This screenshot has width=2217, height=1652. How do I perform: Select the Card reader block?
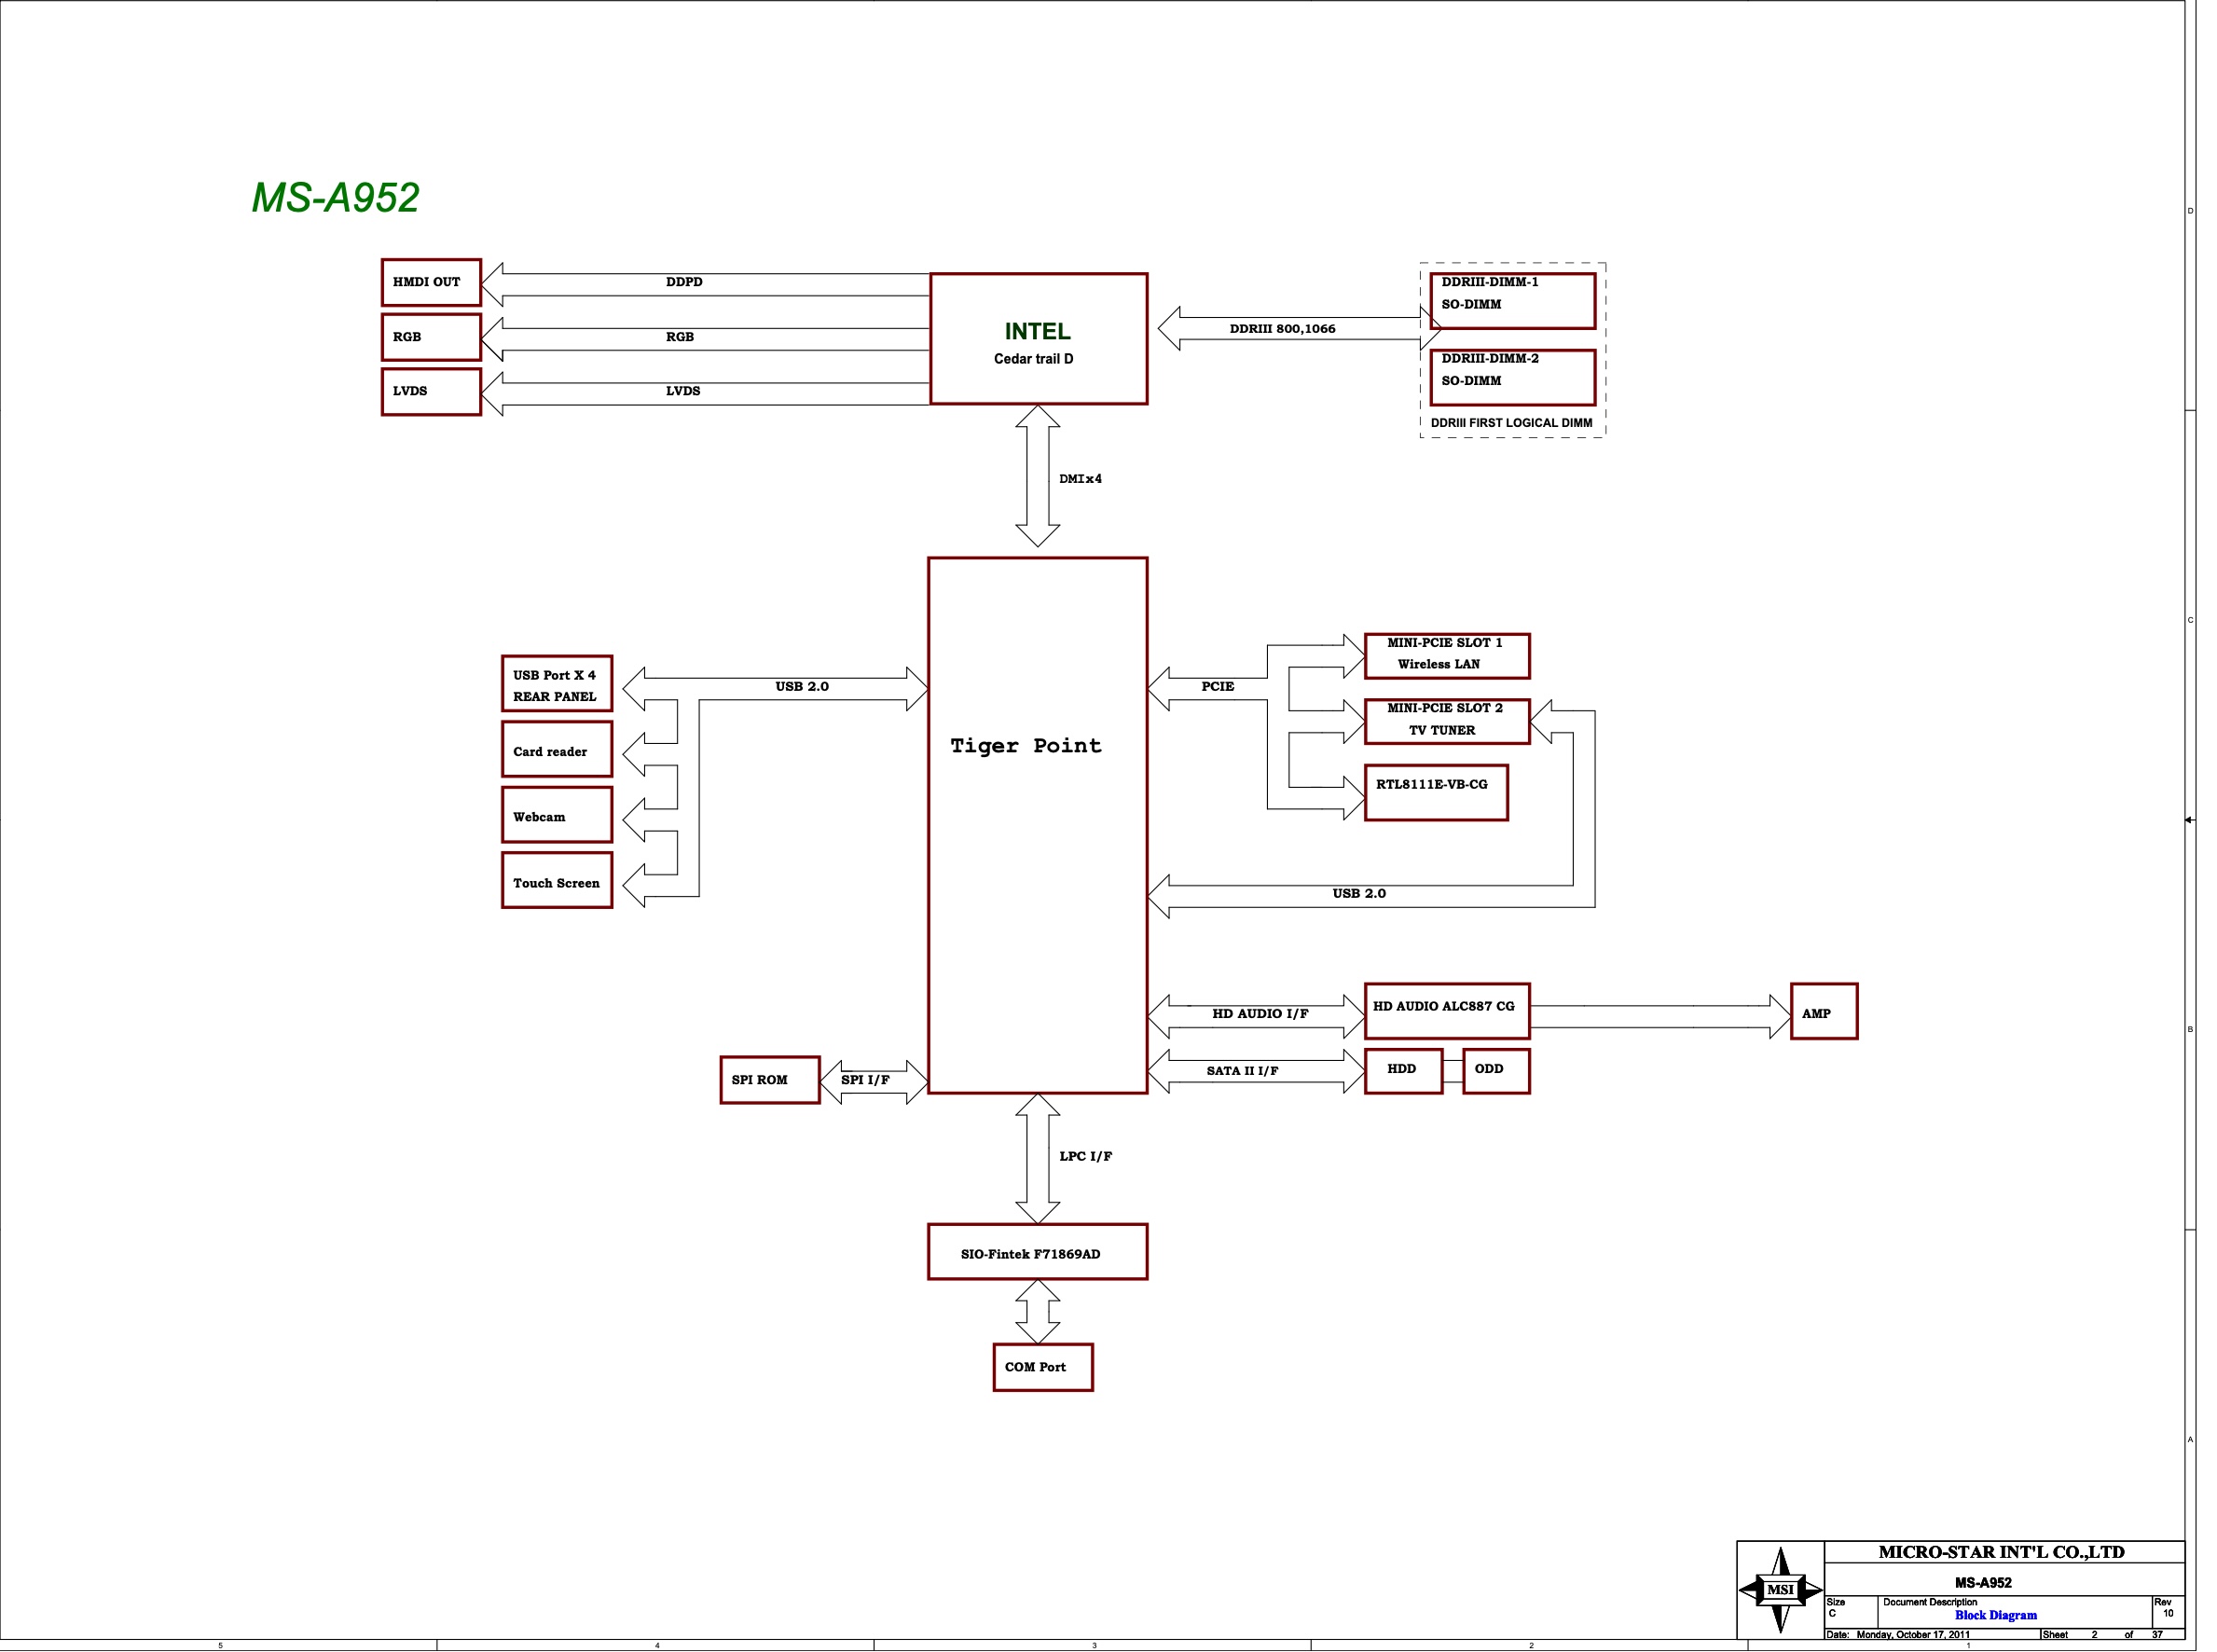coord(556,749)
